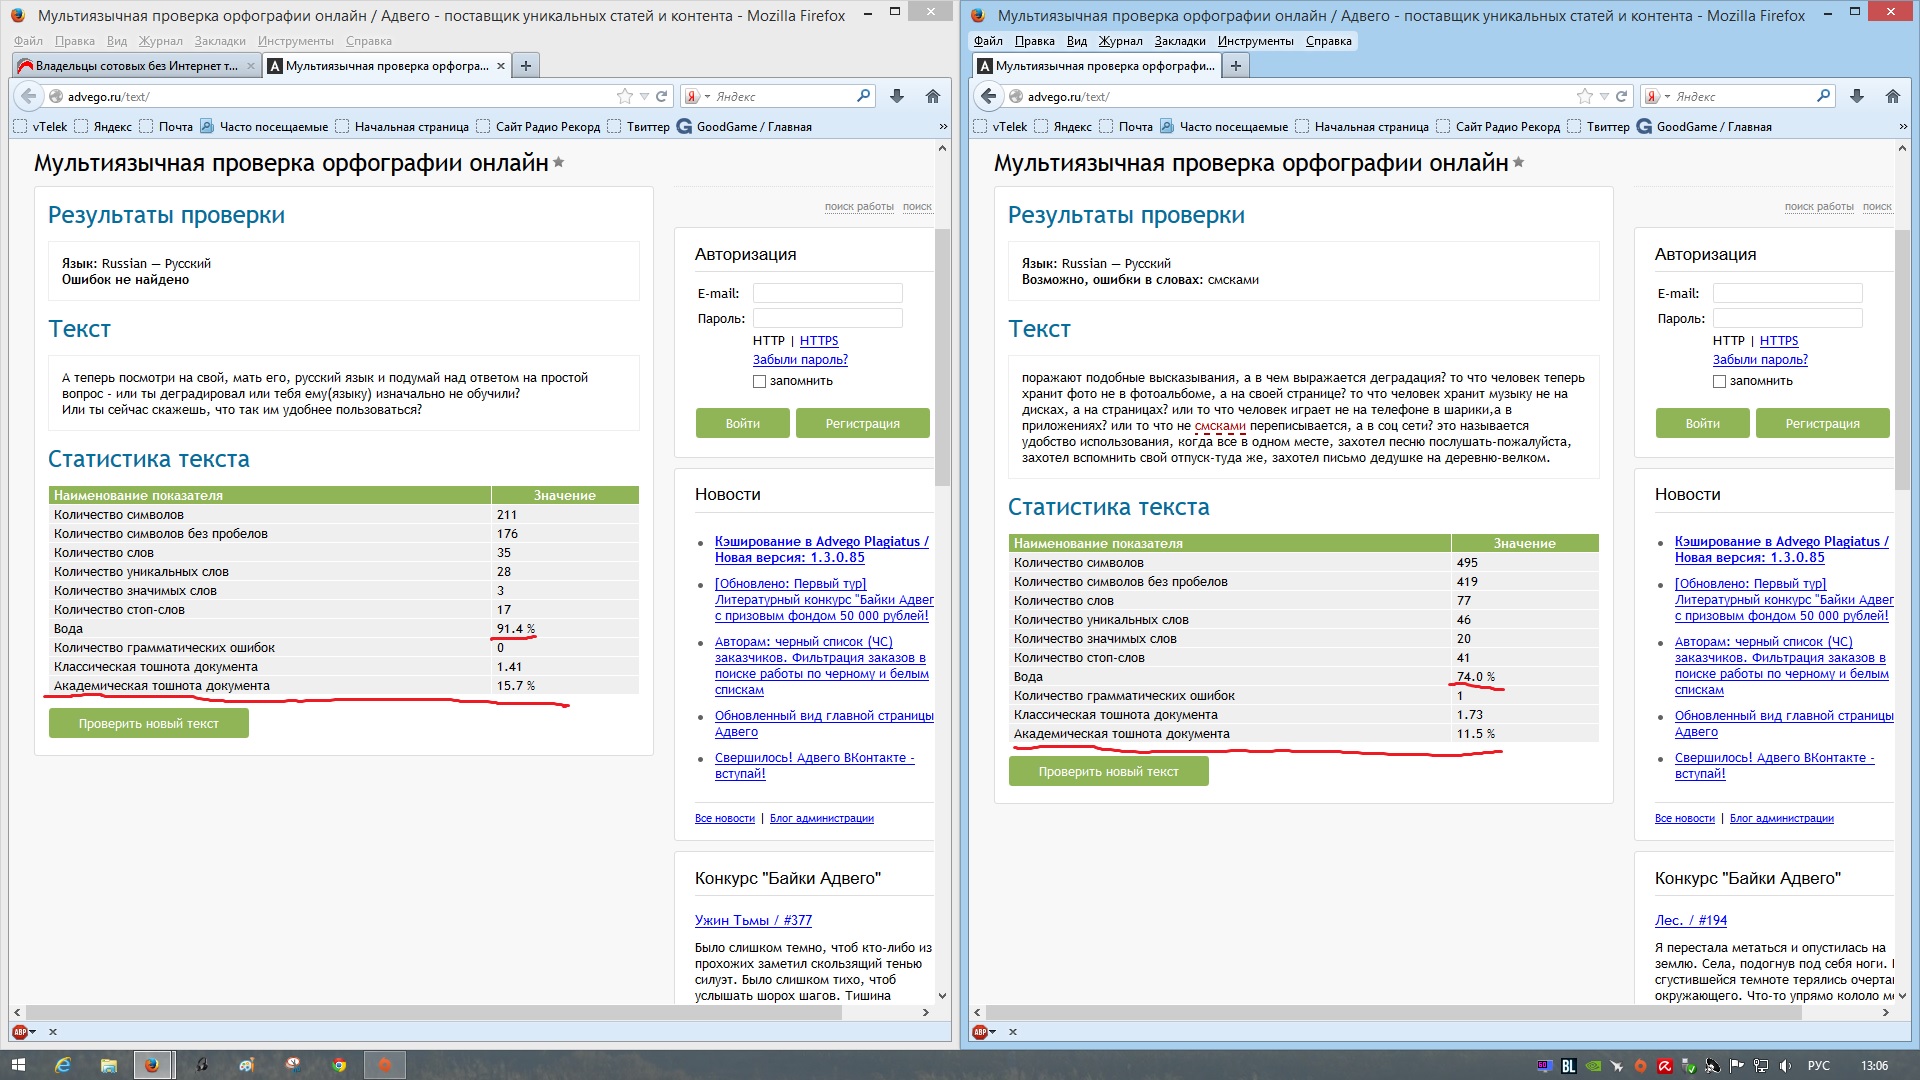Bookmark page with star in left URL bar
Viewport: 1920px width, 1080px height.
625,96
